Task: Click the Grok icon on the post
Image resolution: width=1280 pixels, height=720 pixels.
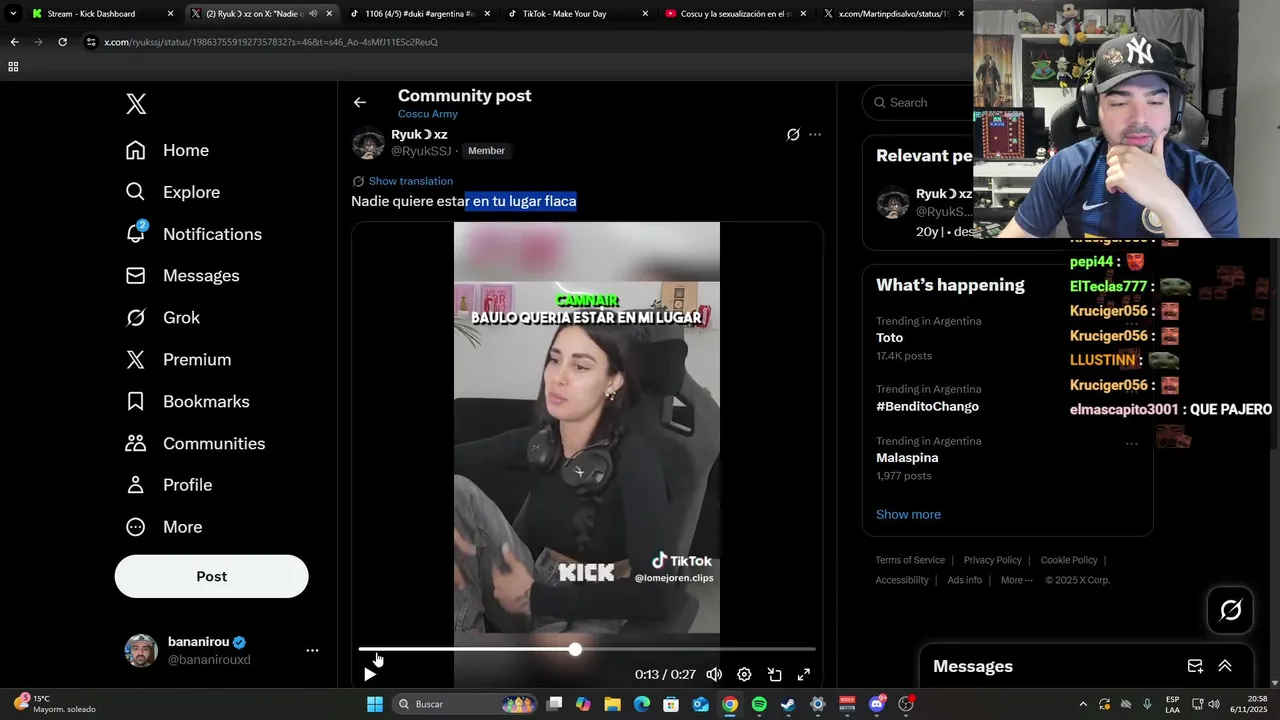Action: click(x=793, y=135)
